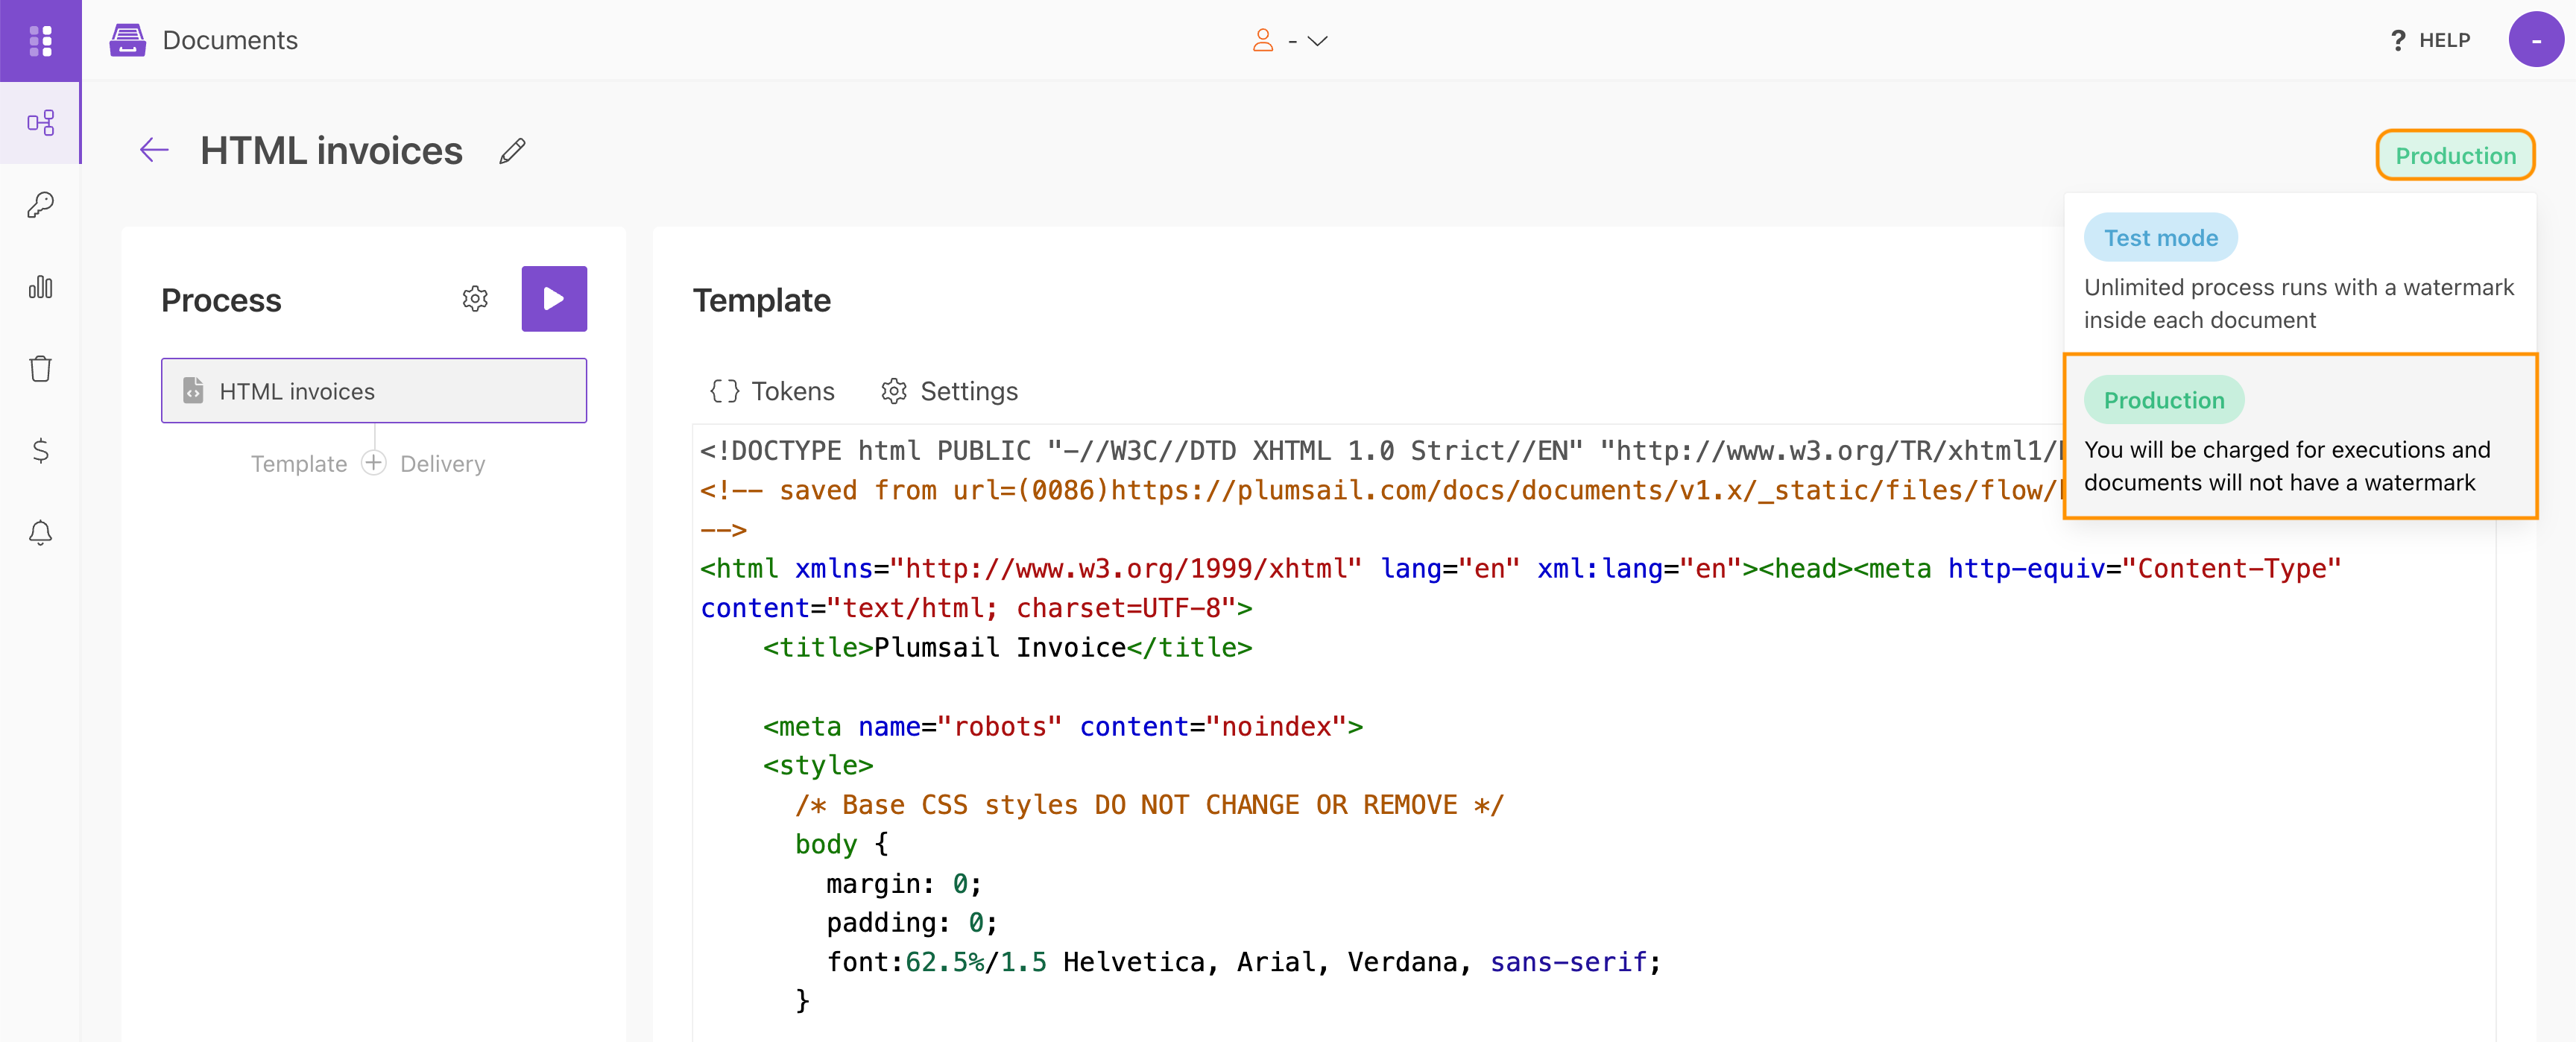Edit the HTML invoices name pencil

[x=512, y=151]
